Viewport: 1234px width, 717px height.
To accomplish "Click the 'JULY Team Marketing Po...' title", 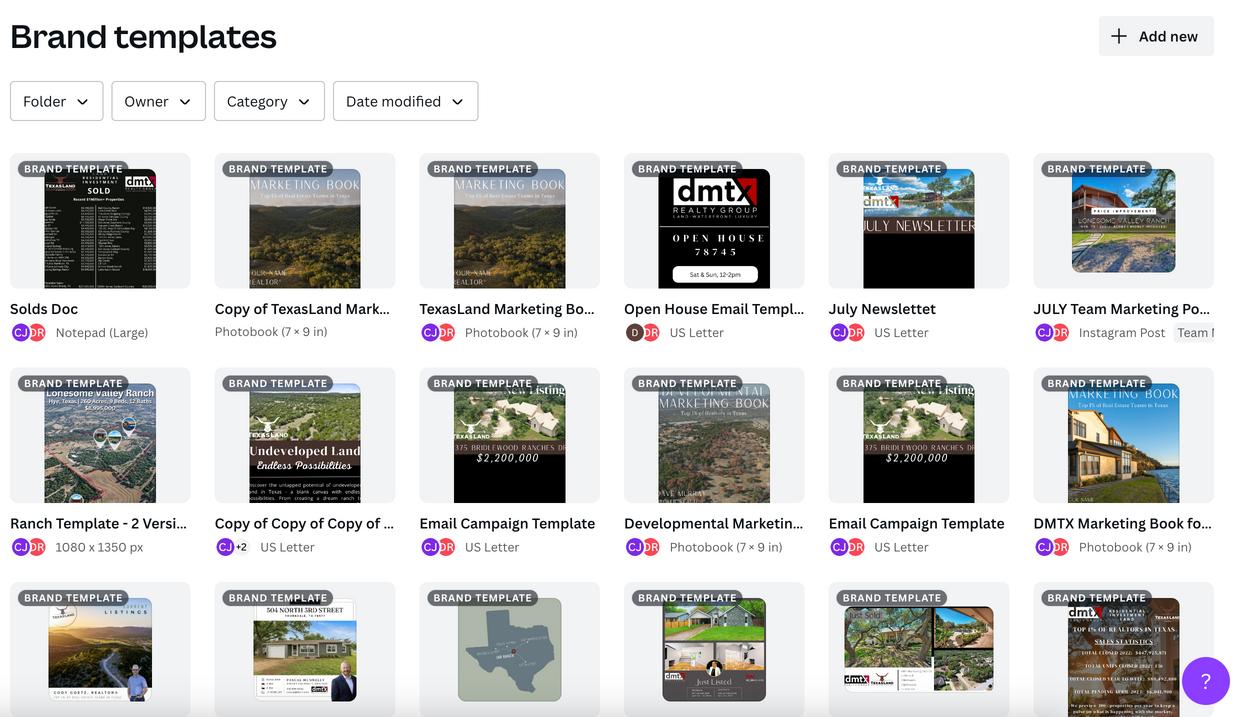I will point(1123,309).
